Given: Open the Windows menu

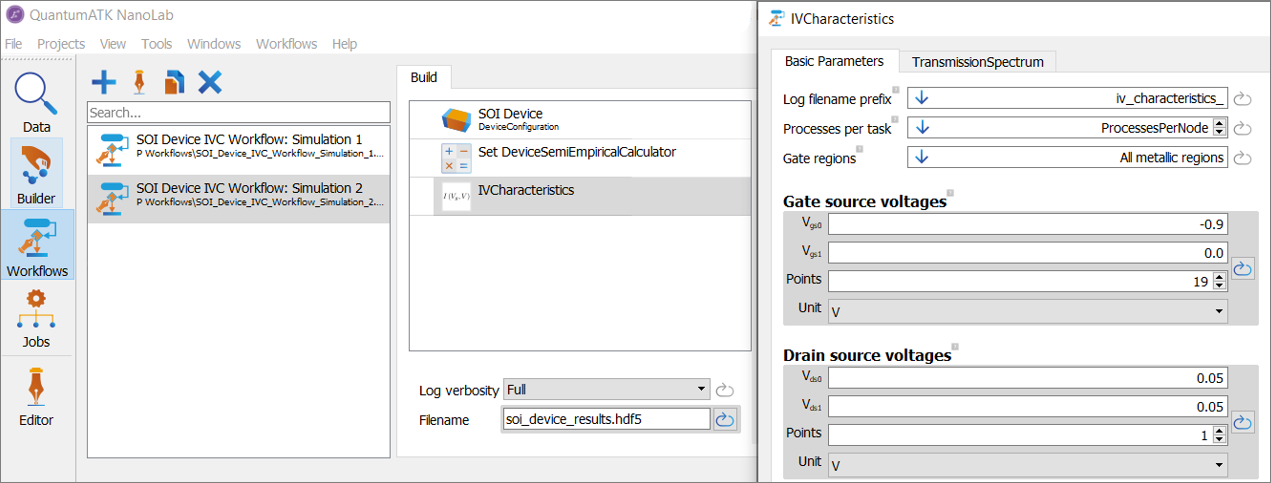Looking at the screenshot, I should (x=214, y=44).
